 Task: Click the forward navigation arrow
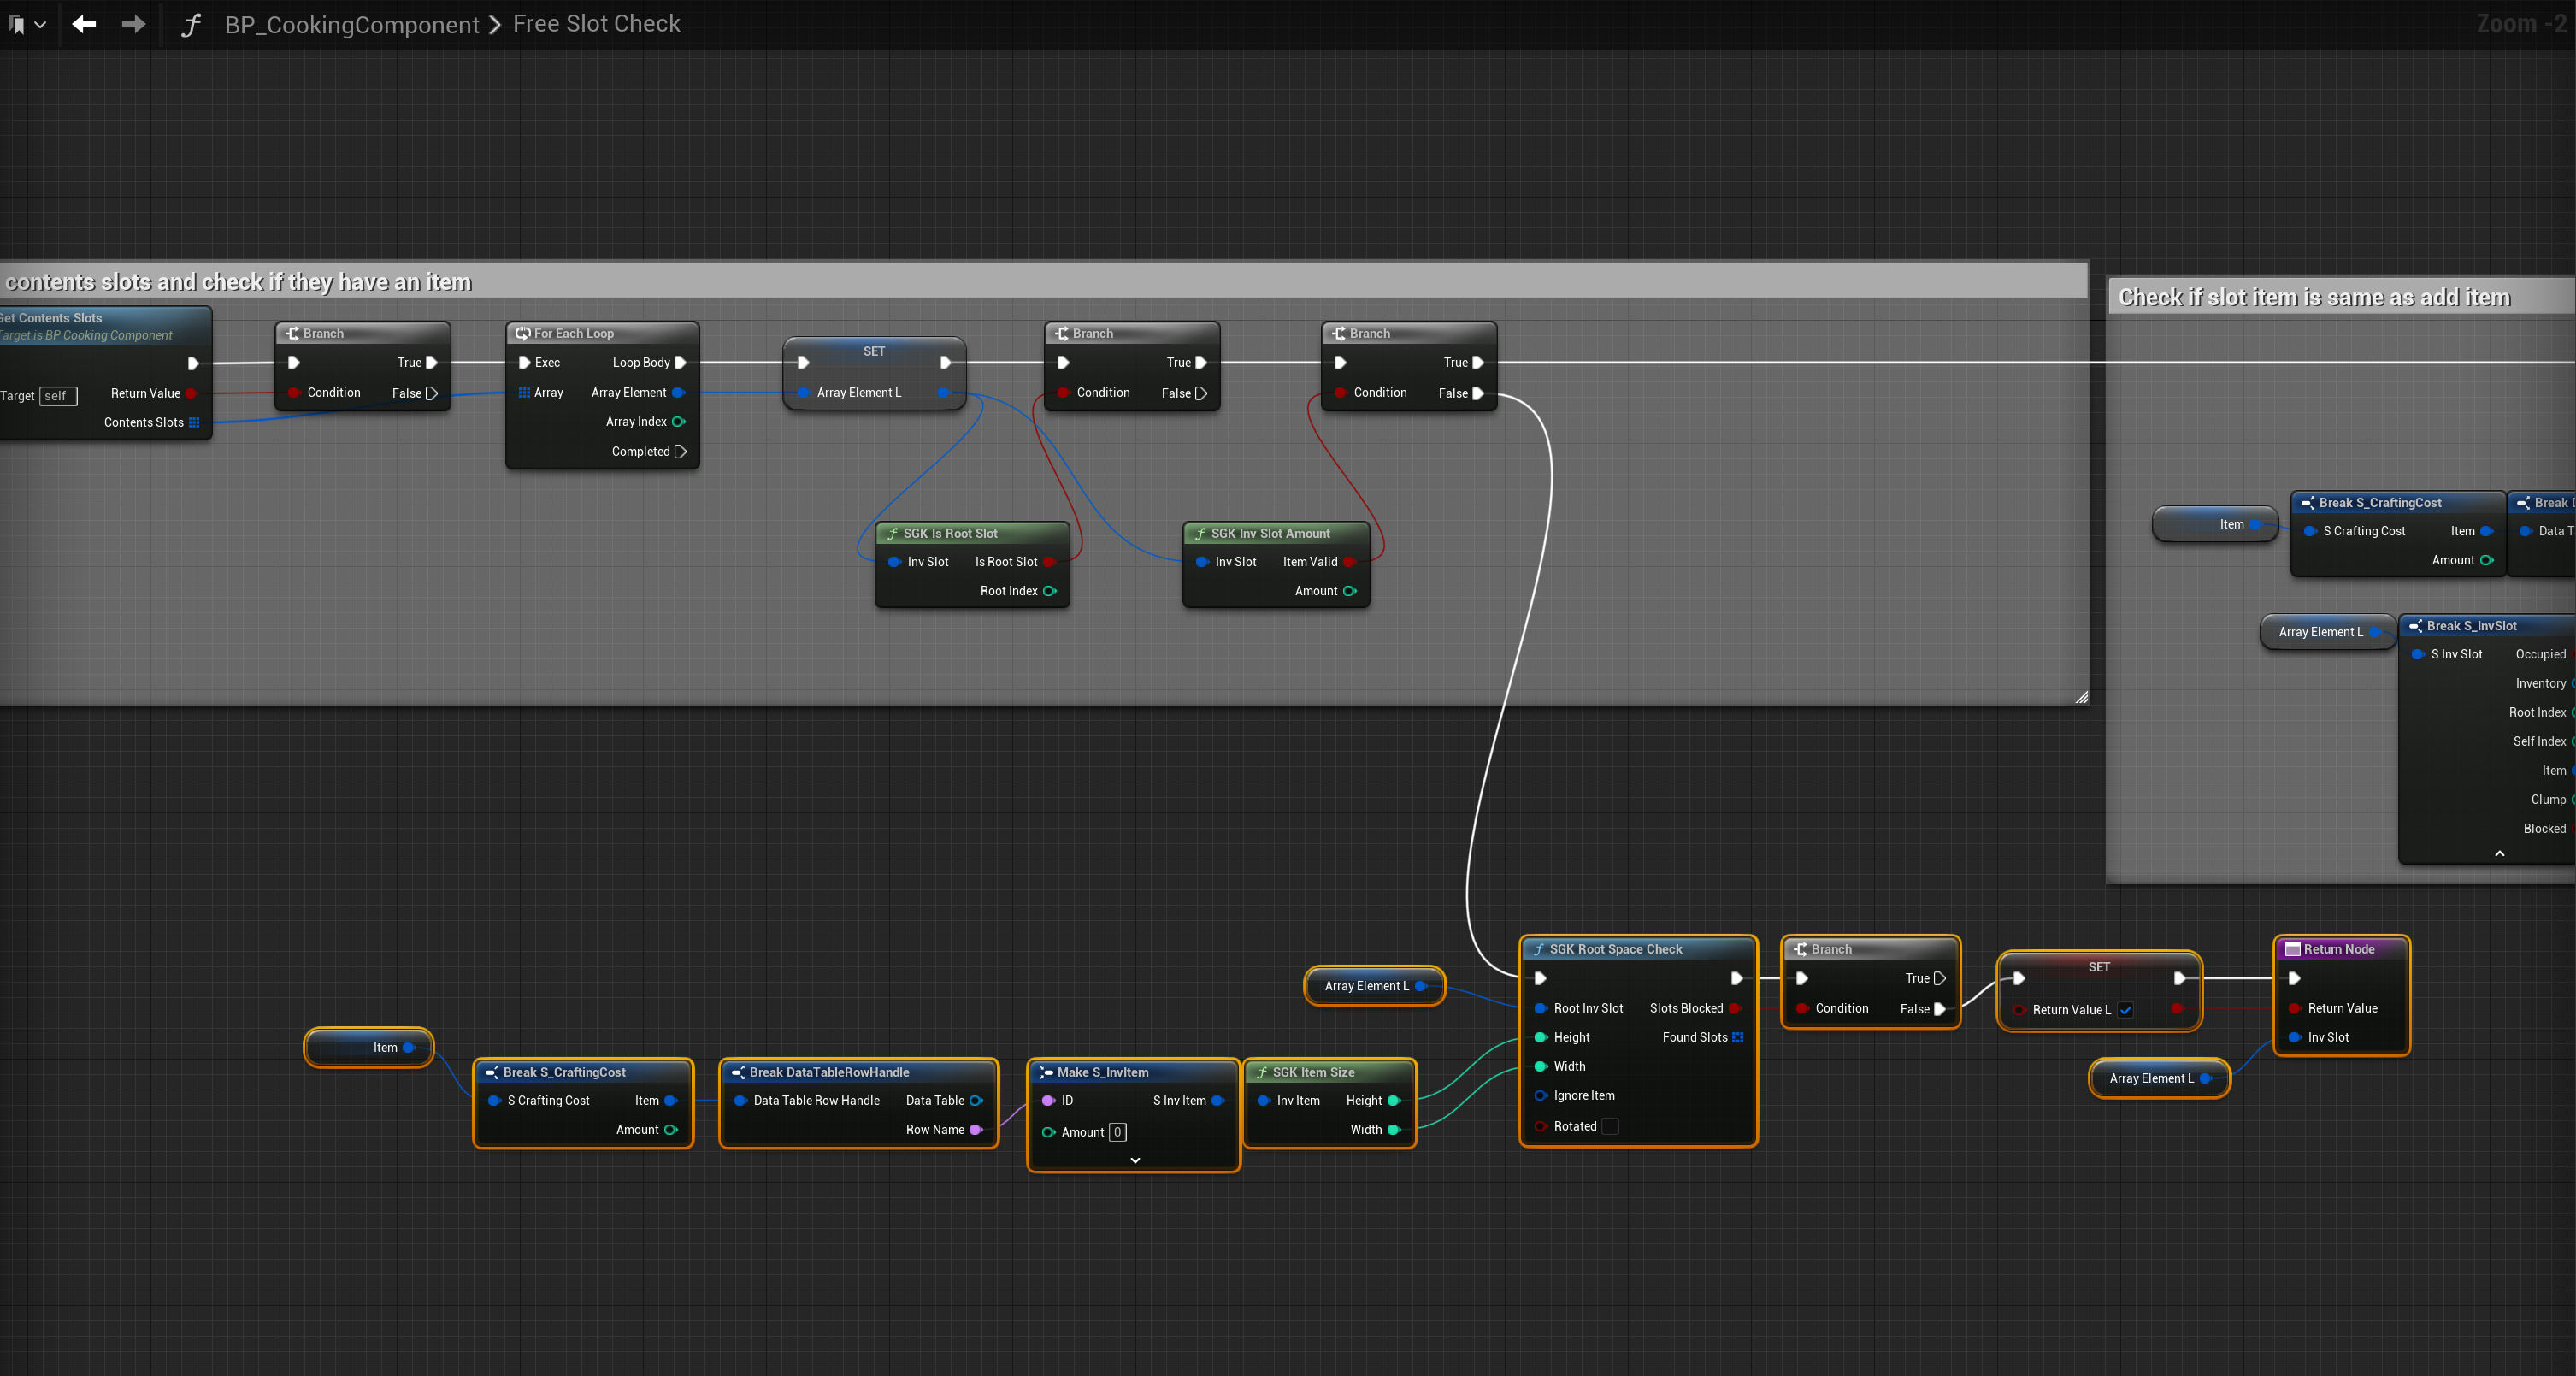133,24
